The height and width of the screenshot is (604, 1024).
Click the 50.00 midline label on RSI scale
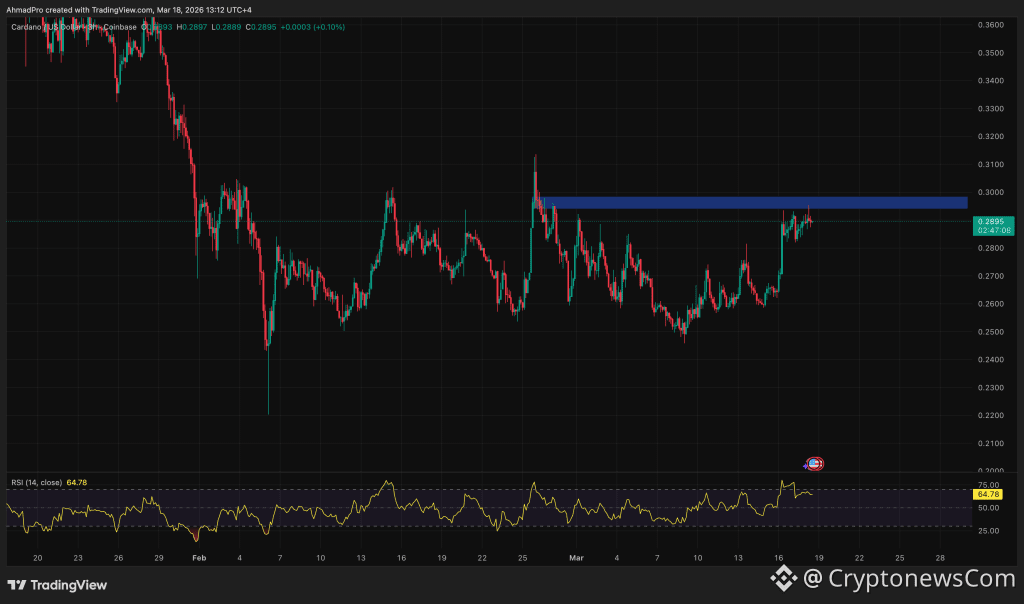988,508
